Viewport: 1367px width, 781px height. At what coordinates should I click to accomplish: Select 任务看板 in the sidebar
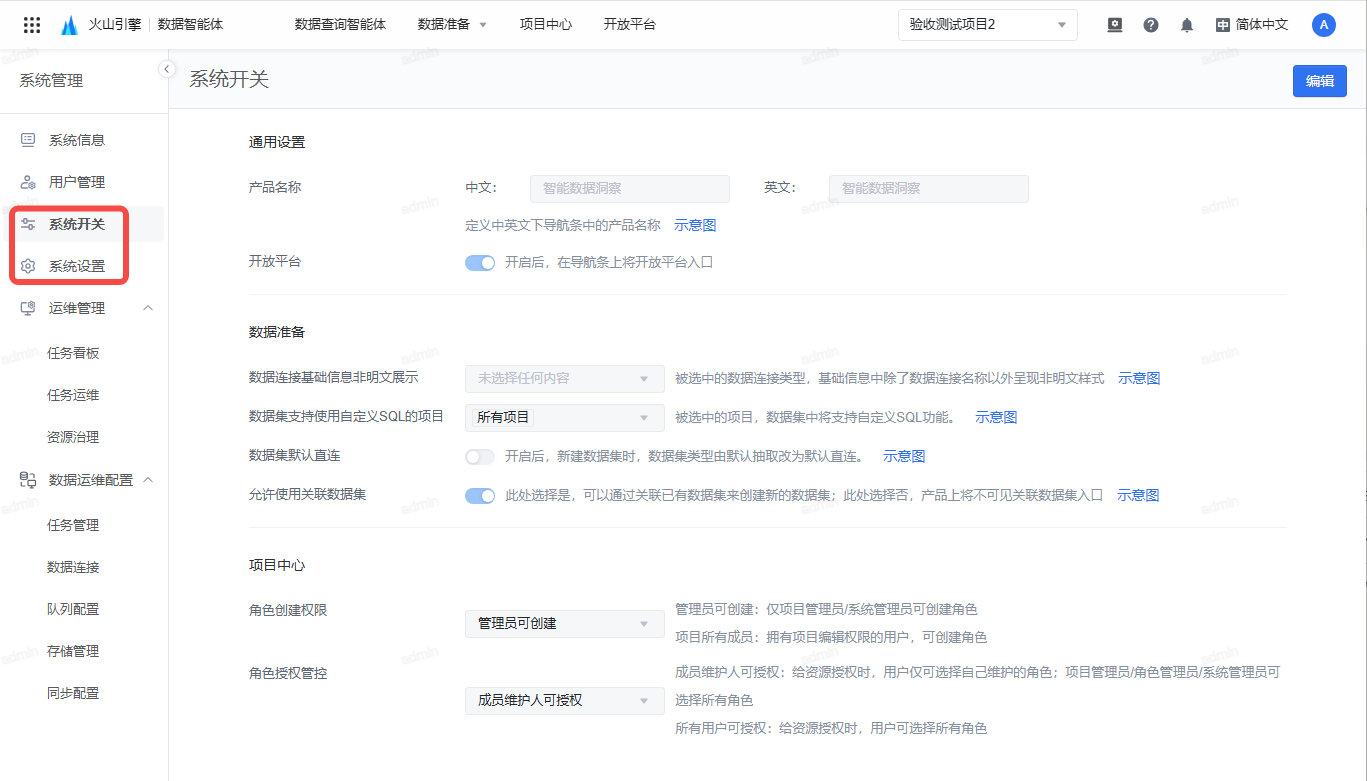click(73, 353)
